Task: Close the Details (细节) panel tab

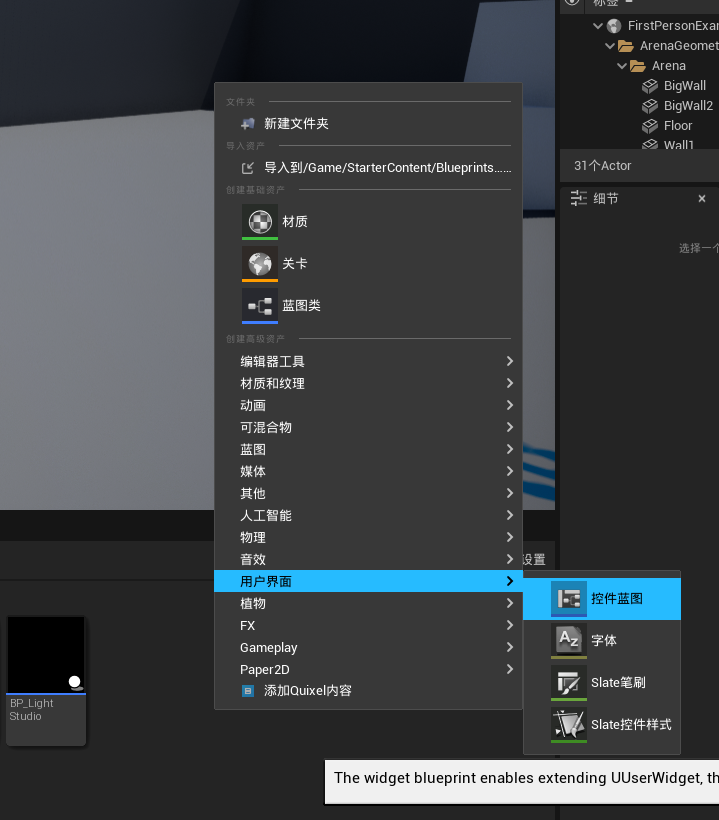Action: [x=702, y=199]
